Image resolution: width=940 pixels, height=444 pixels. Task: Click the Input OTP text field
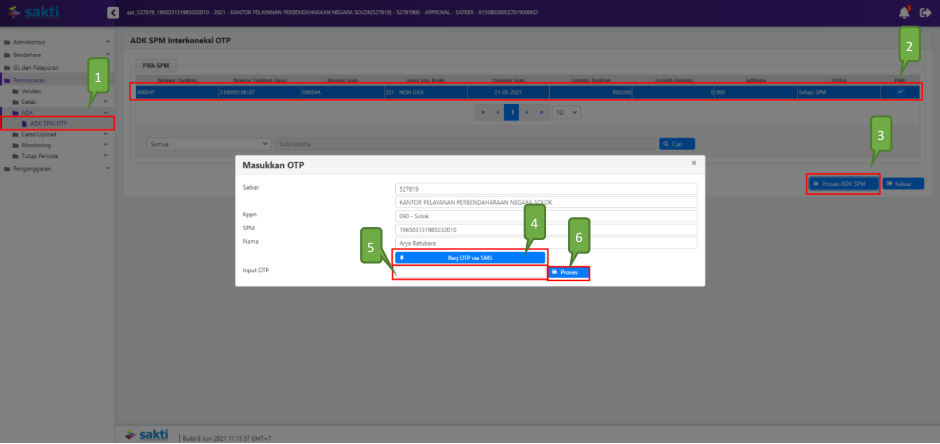coord(468,272)
